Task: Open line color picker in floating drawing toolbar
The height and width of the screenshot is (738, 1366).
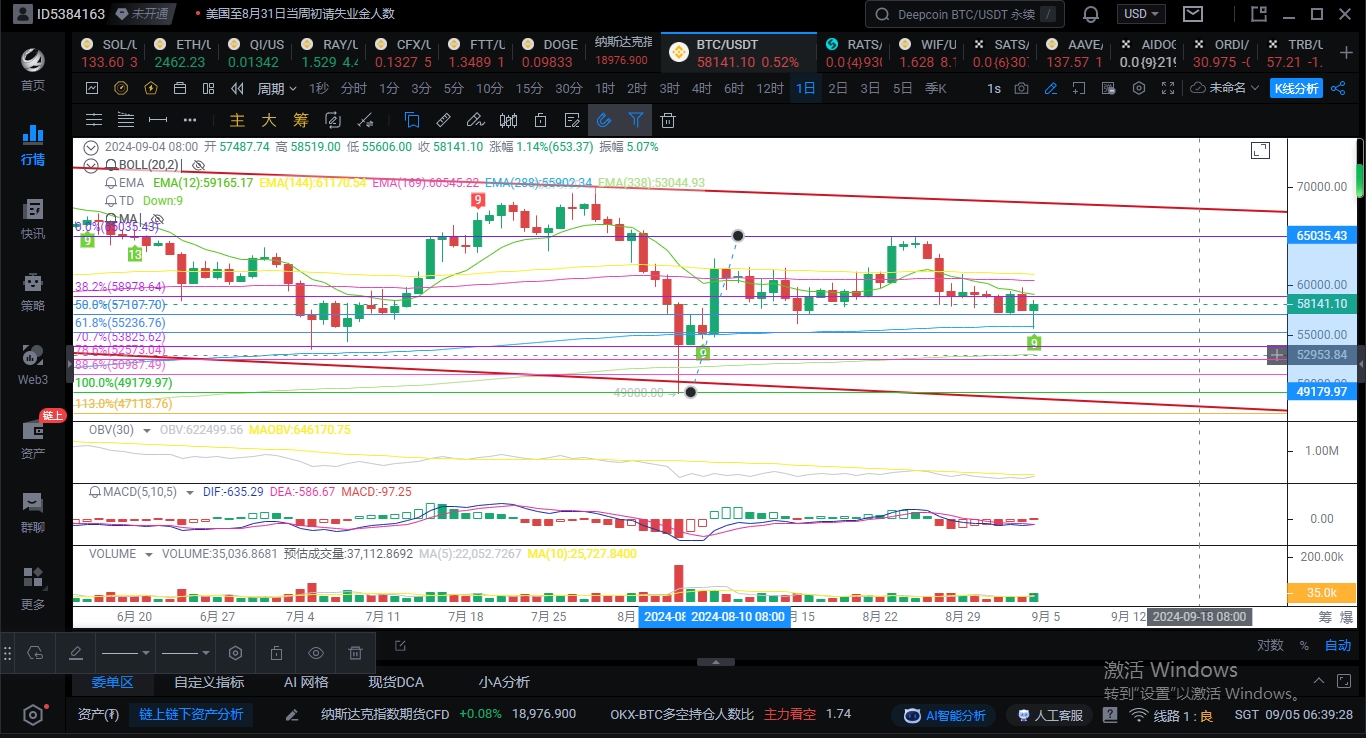Action: point(75,653)
